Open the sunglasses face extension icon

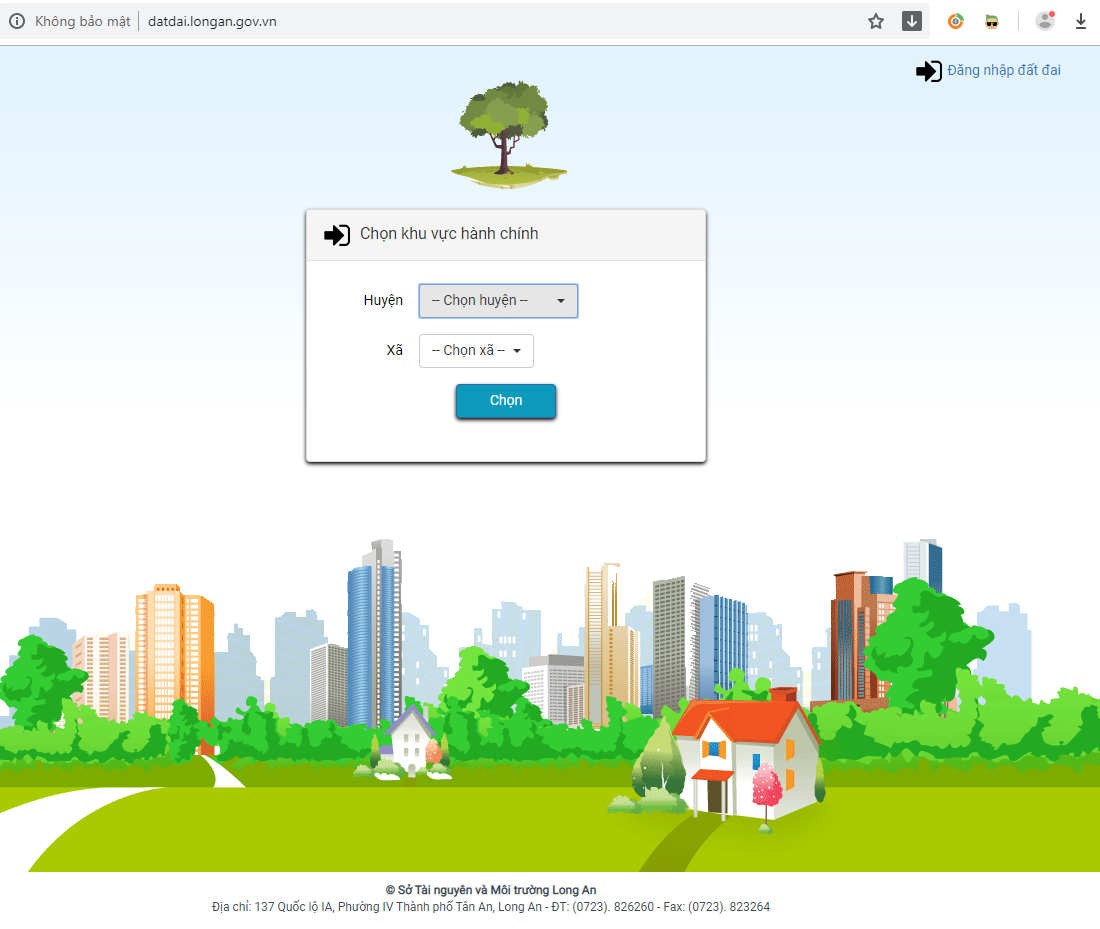point(991,21)
